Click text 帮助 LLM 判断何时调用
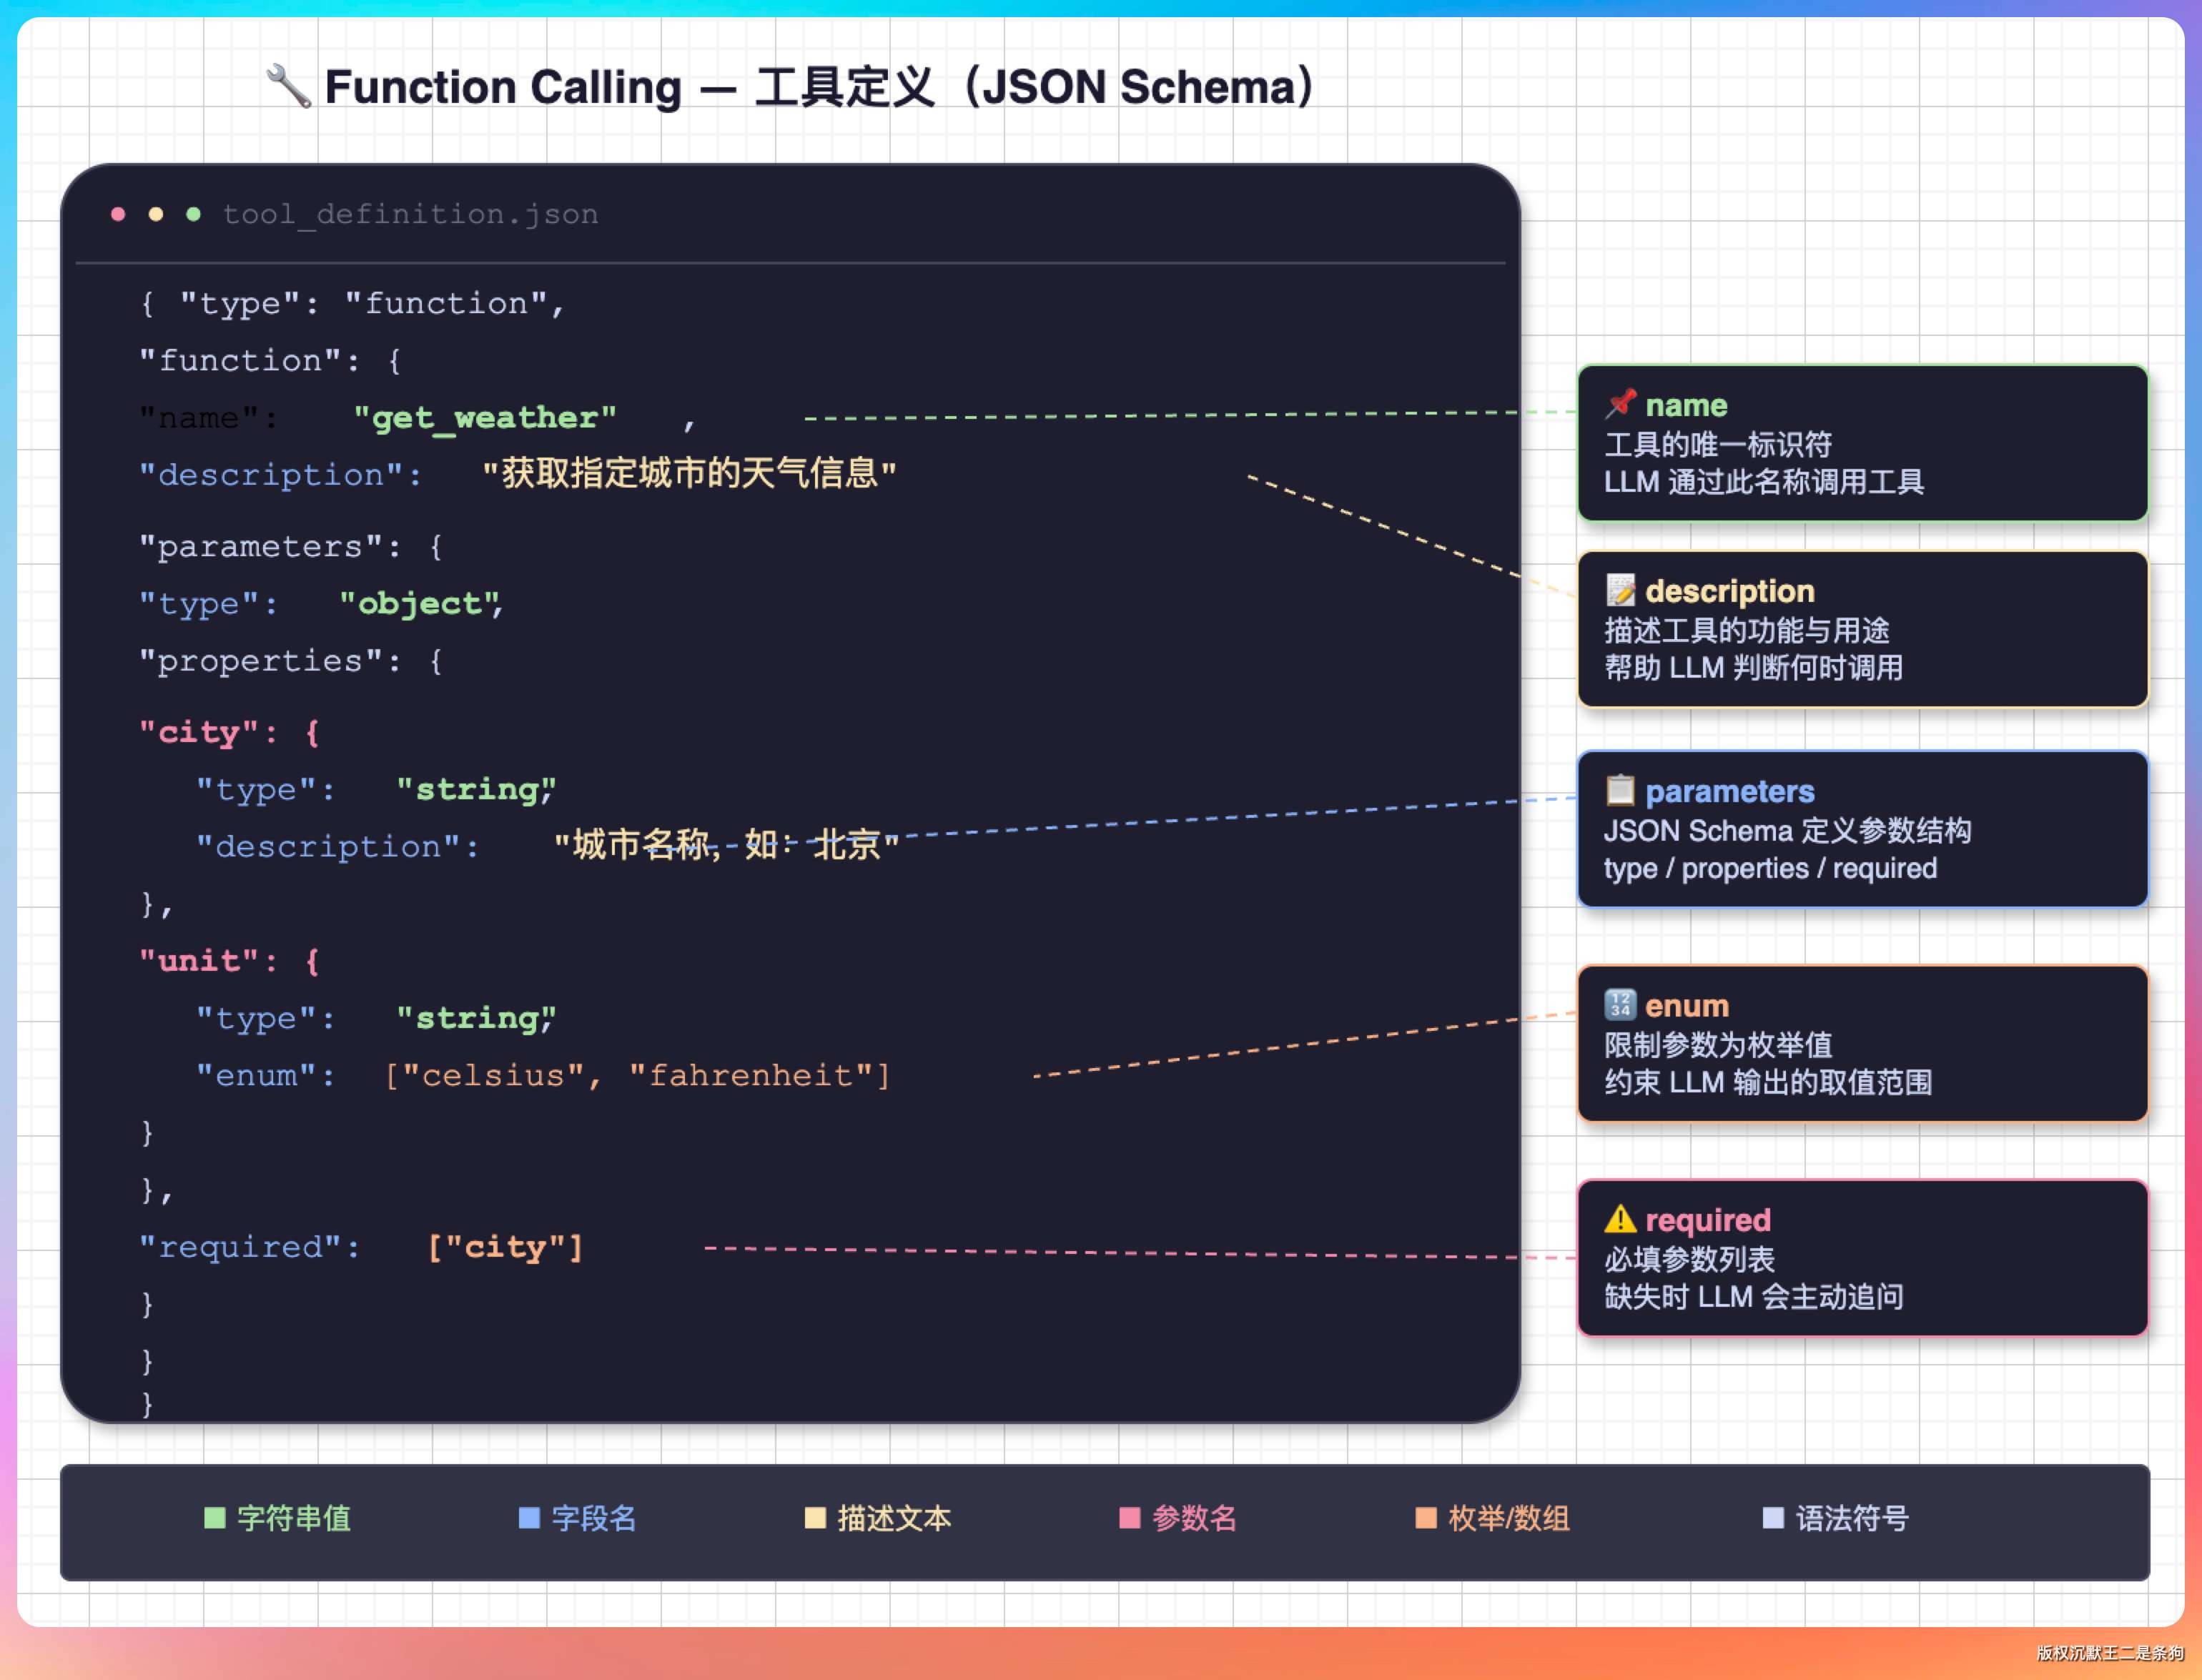Screen dimensions: 2202x1680 point(1754,668)
